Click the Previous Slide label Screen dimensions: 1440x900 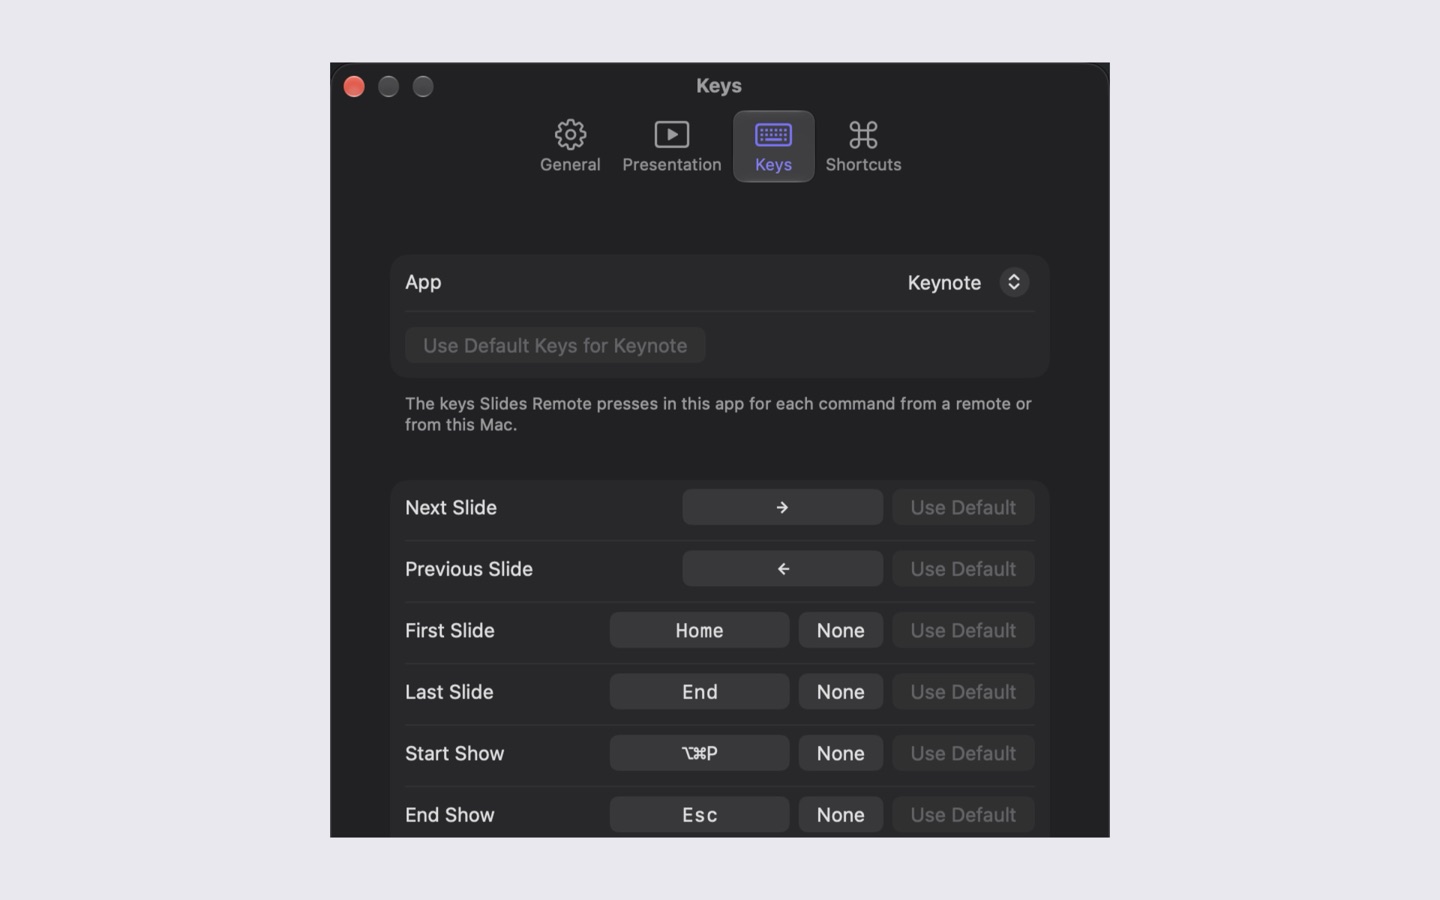(469, 569)
